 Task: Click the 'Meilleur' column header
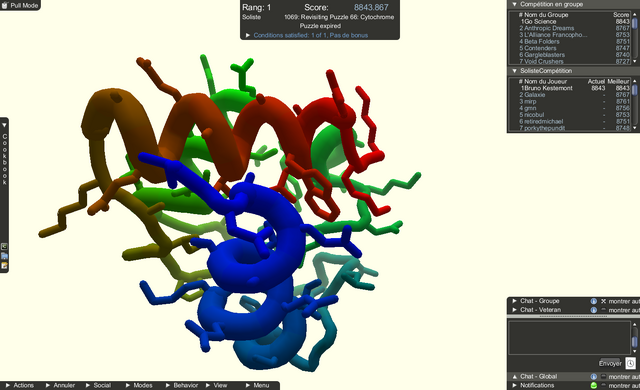pos(618,82)
